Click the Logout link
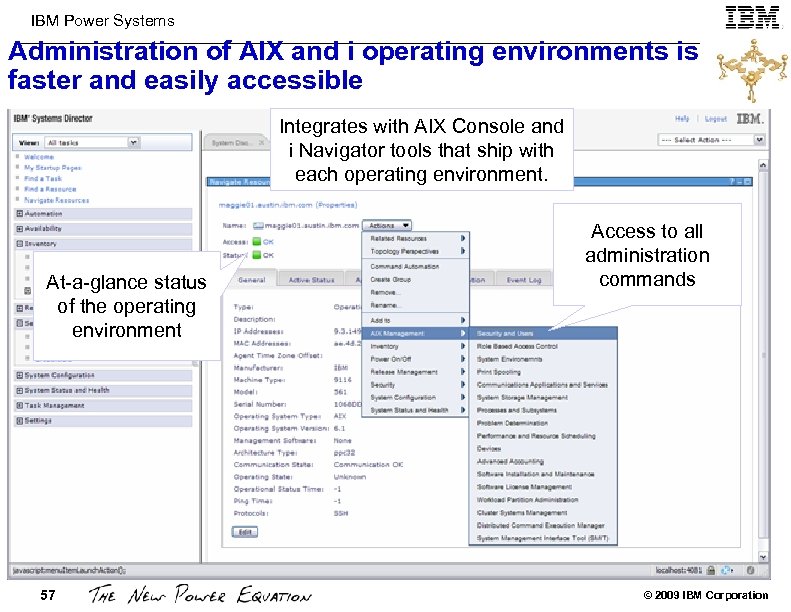791x612 pixels. click(716, 119)
